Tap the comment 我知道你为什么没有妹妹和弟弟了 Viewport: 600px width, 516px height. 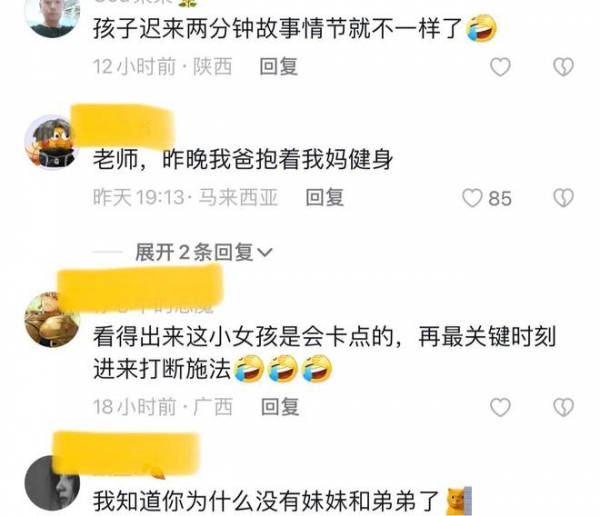tap(282, 501)
